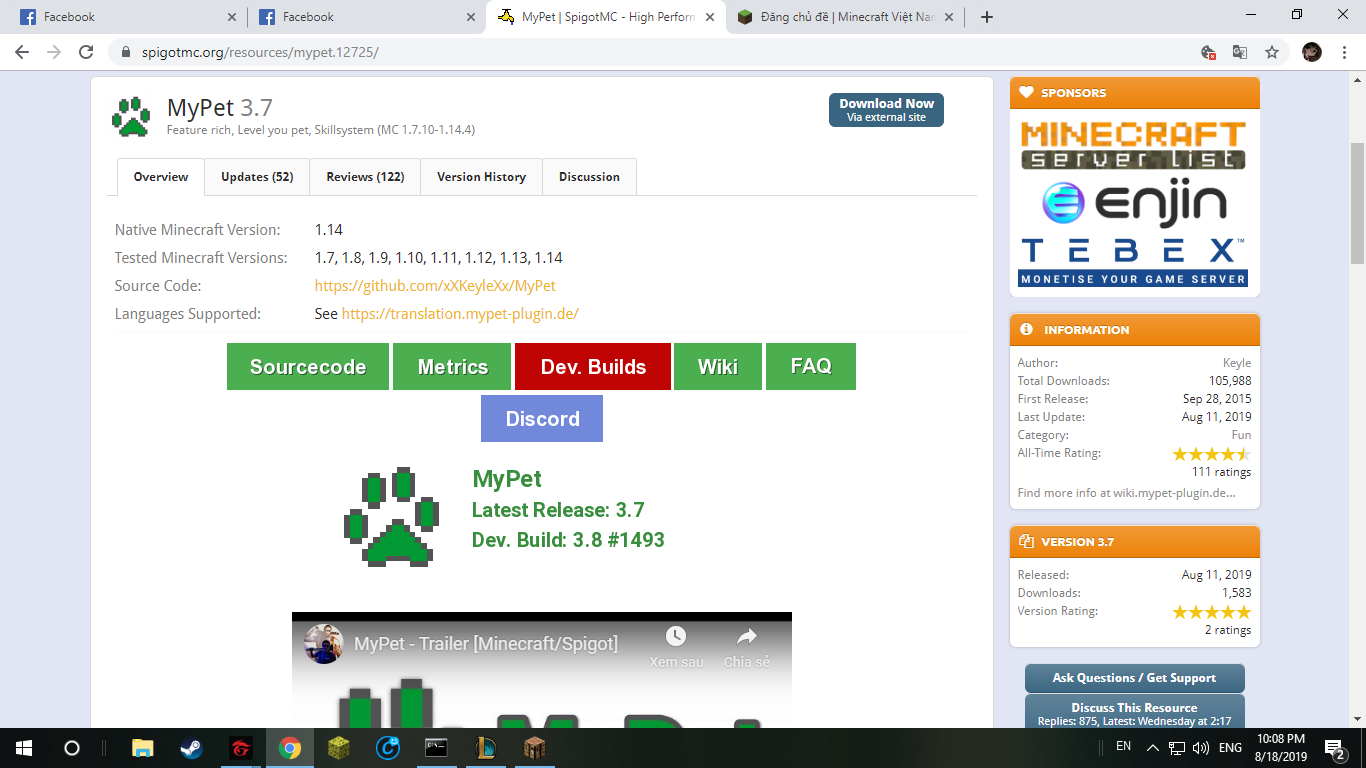Click Discuss This Resource button
The image size is (1366, 768).
(x=1135, y=713)
